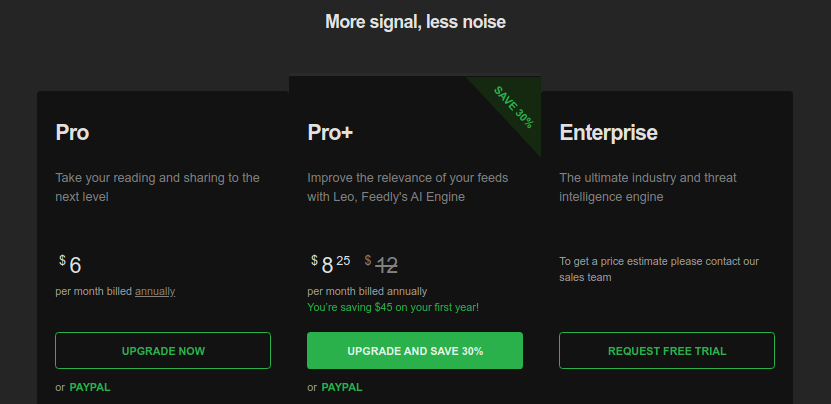831x404 pixels.
Task: Click the Pro plan description text
Action: [x=157, y=187]
